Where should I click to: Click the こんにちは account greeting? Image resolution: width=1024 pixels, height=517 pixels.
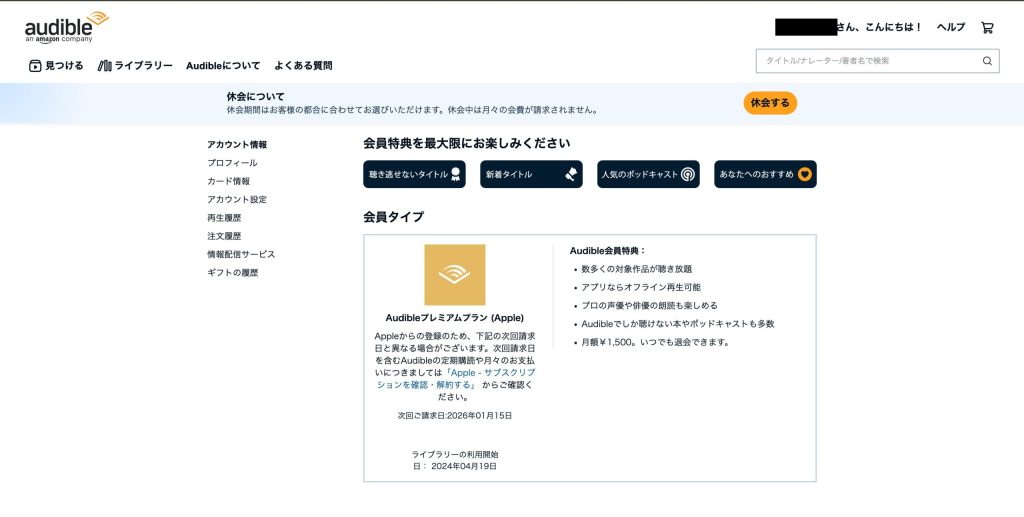(879, 27)
